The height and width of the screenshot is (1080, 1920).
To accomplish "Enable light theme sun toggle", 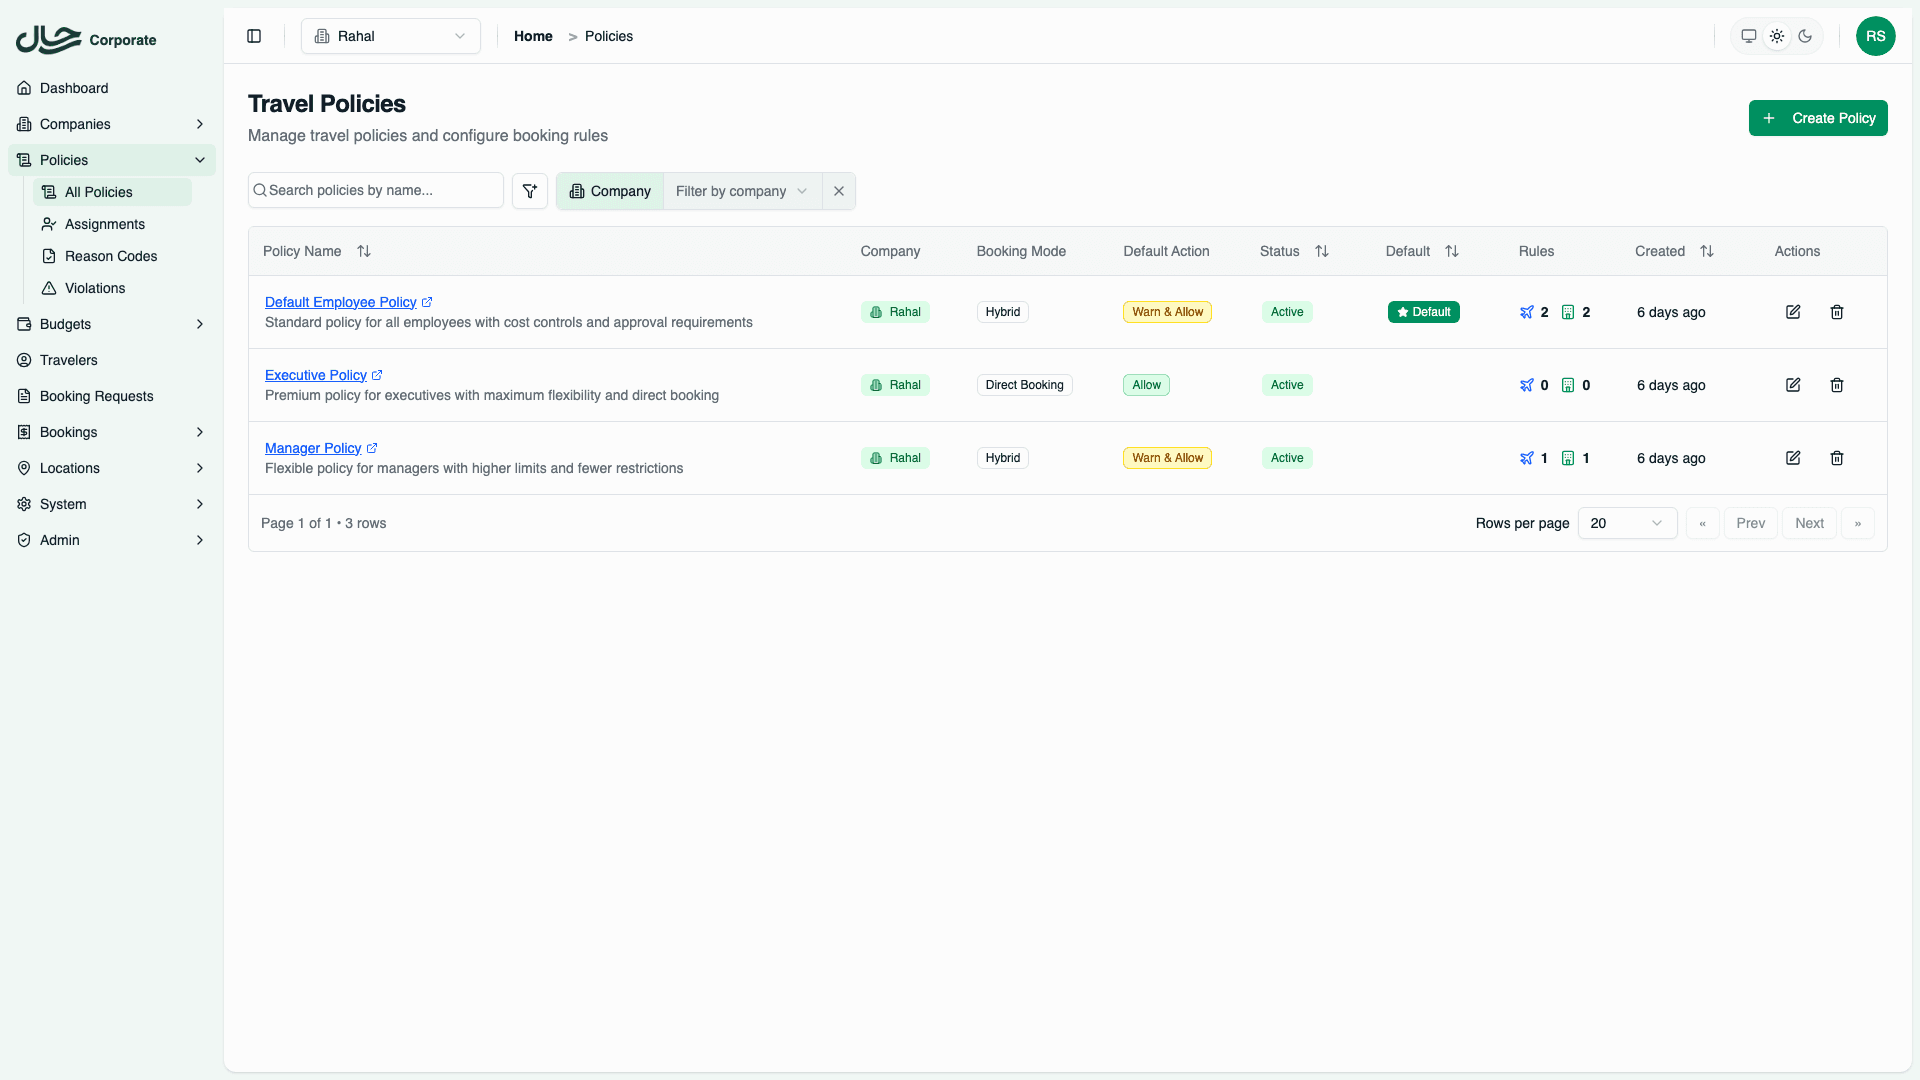I will [x=1777, y=36].
